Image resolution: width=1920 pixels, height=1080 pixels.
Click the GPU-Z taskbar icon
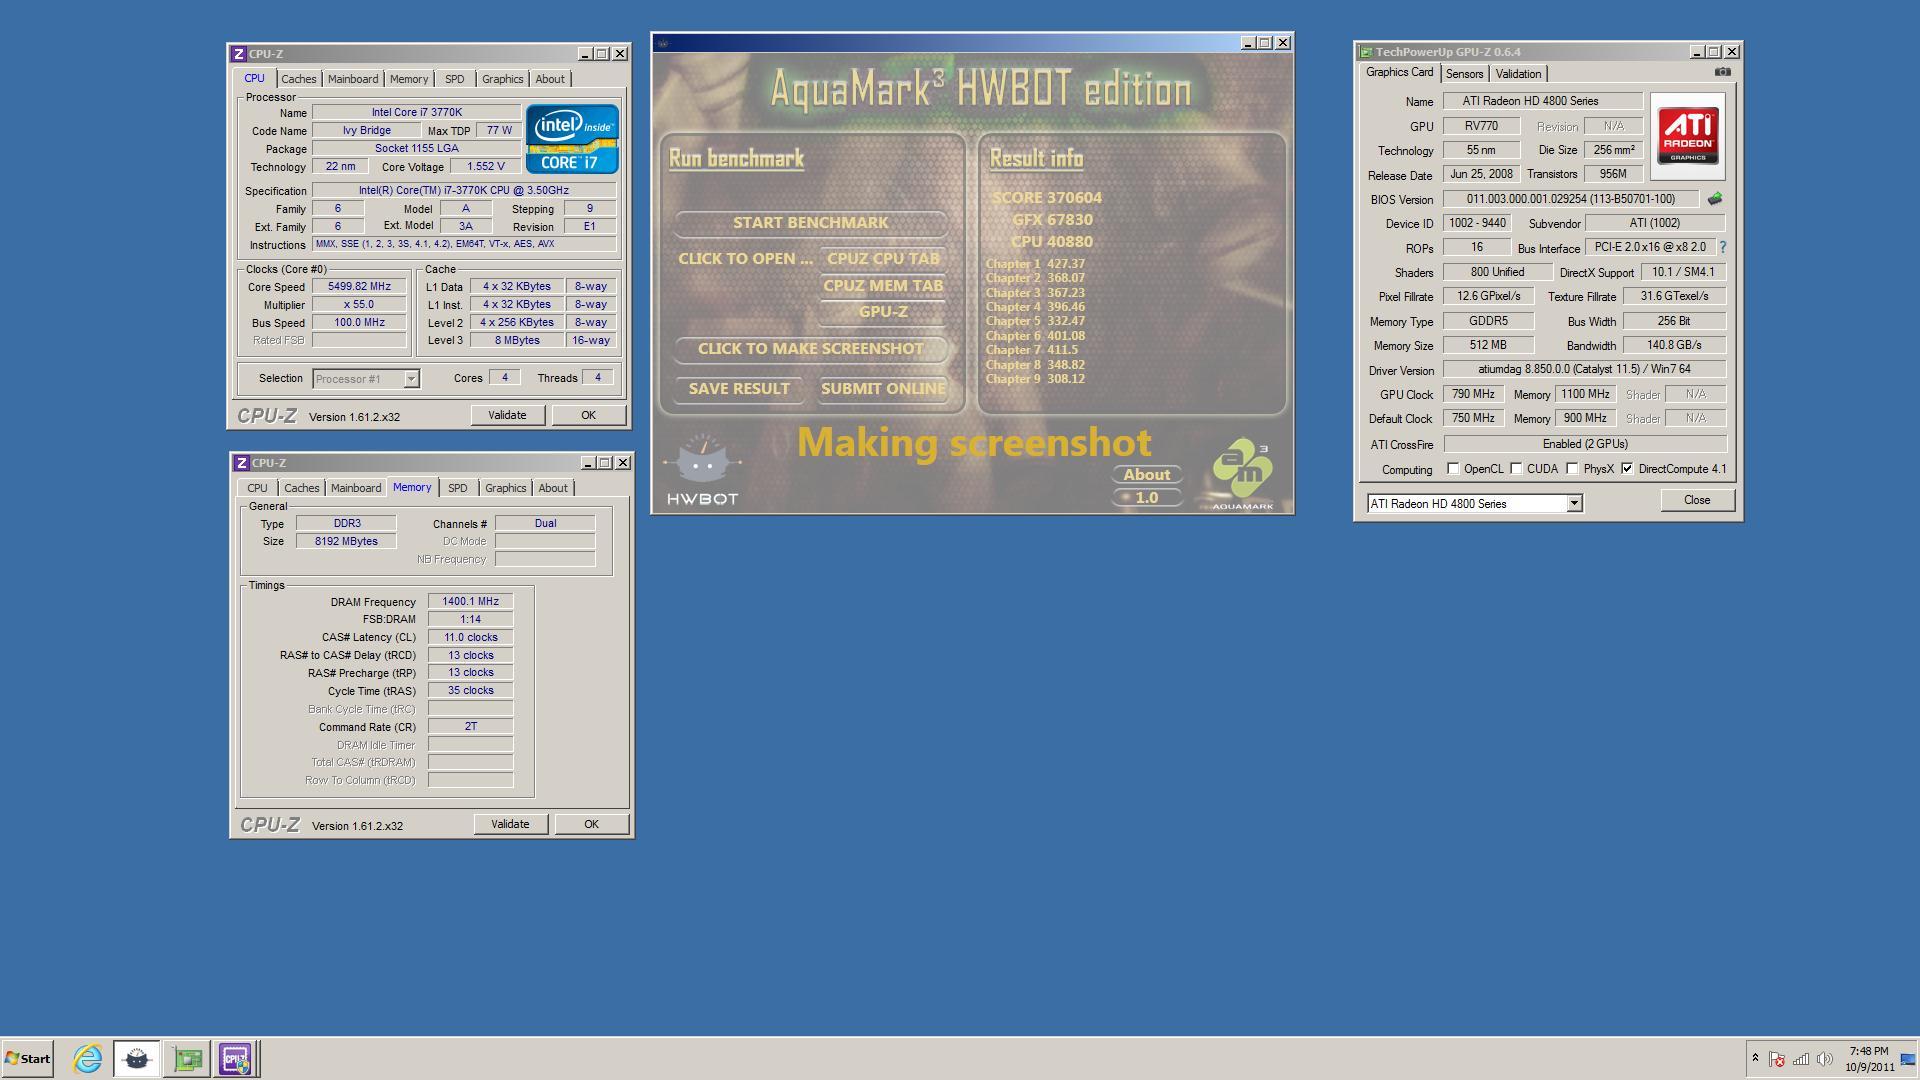[x=187, y=1058]
